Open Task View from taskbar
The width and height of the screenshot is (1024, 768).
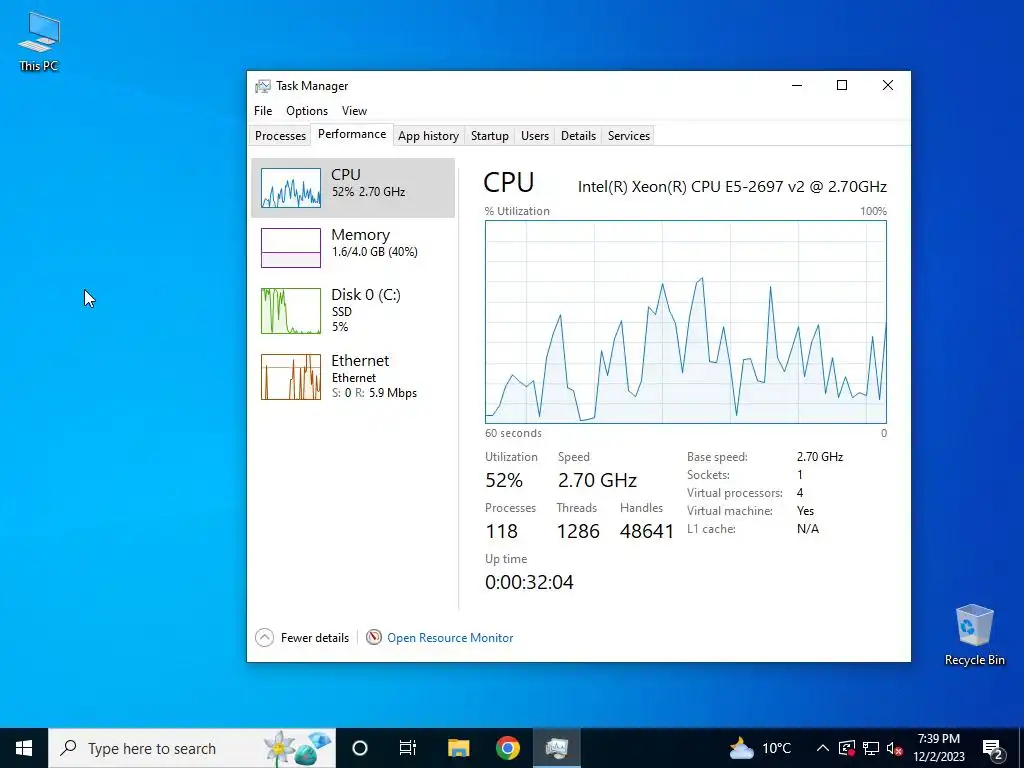[x=408, y=748]
